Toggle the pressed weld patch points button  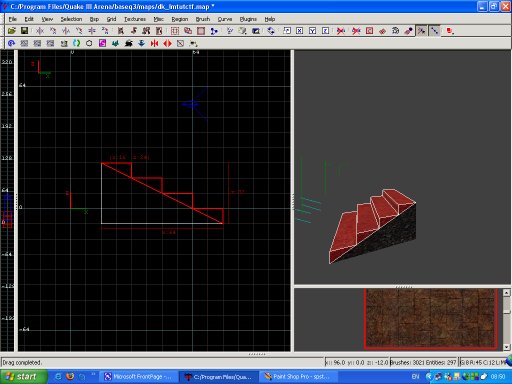point(422,31)
